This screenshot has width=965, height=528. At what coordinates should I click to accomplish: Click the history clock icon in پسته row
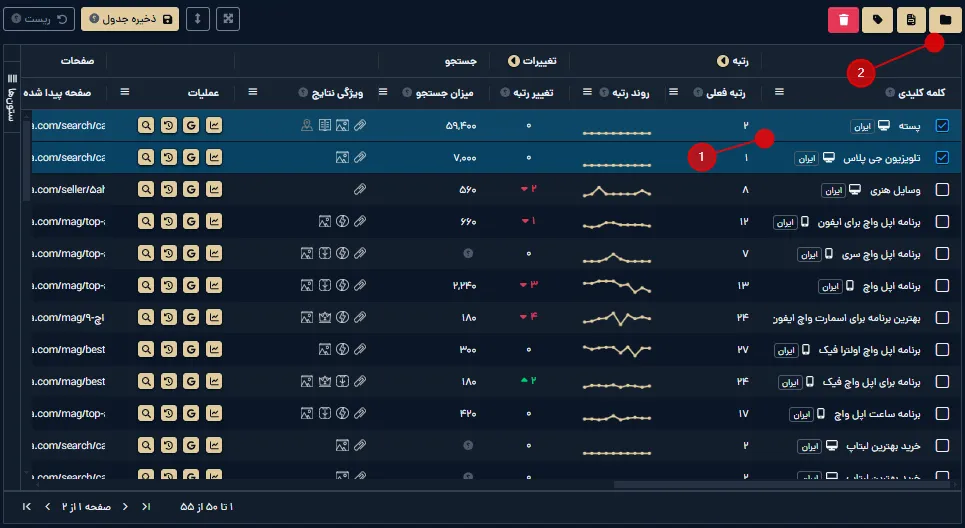tap(168, 126)
